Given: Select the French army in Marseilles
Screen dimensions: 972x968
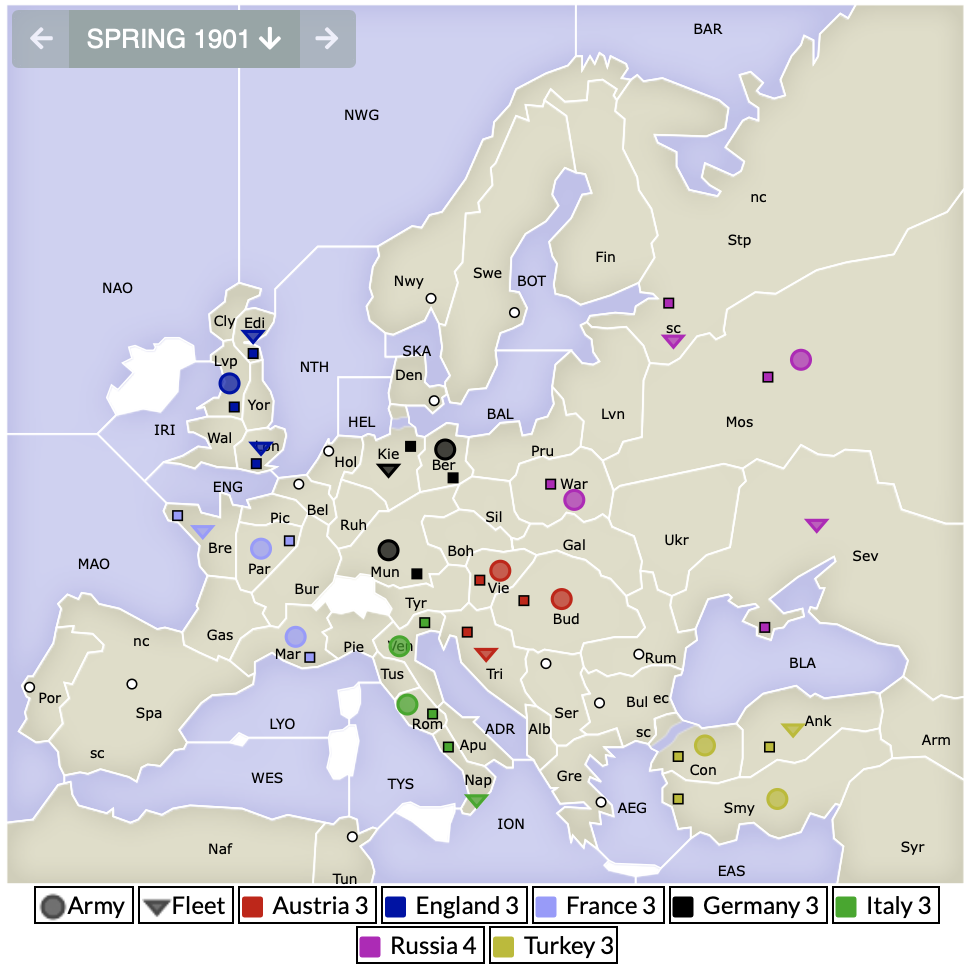Looking at the screenshot, I should click(x=296, y=636).
